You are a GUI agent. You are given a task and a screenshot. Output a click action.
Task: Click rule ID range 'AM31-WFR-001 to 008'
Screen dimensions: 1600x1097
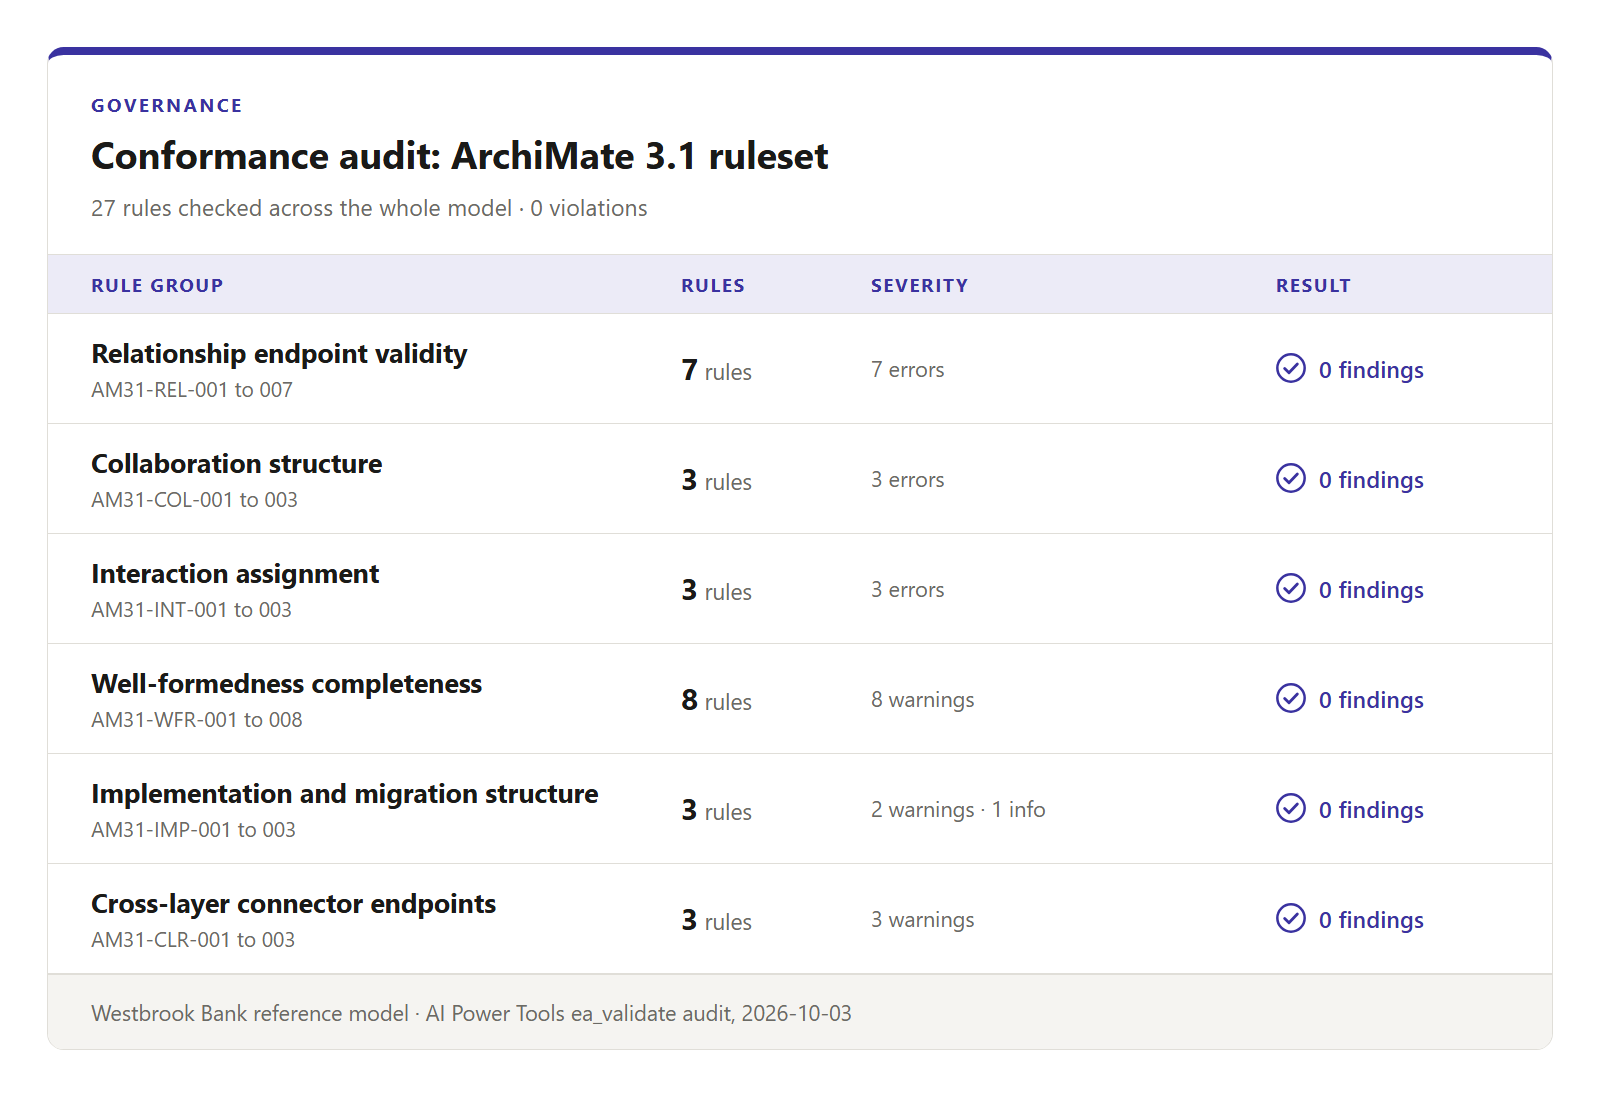196,720
